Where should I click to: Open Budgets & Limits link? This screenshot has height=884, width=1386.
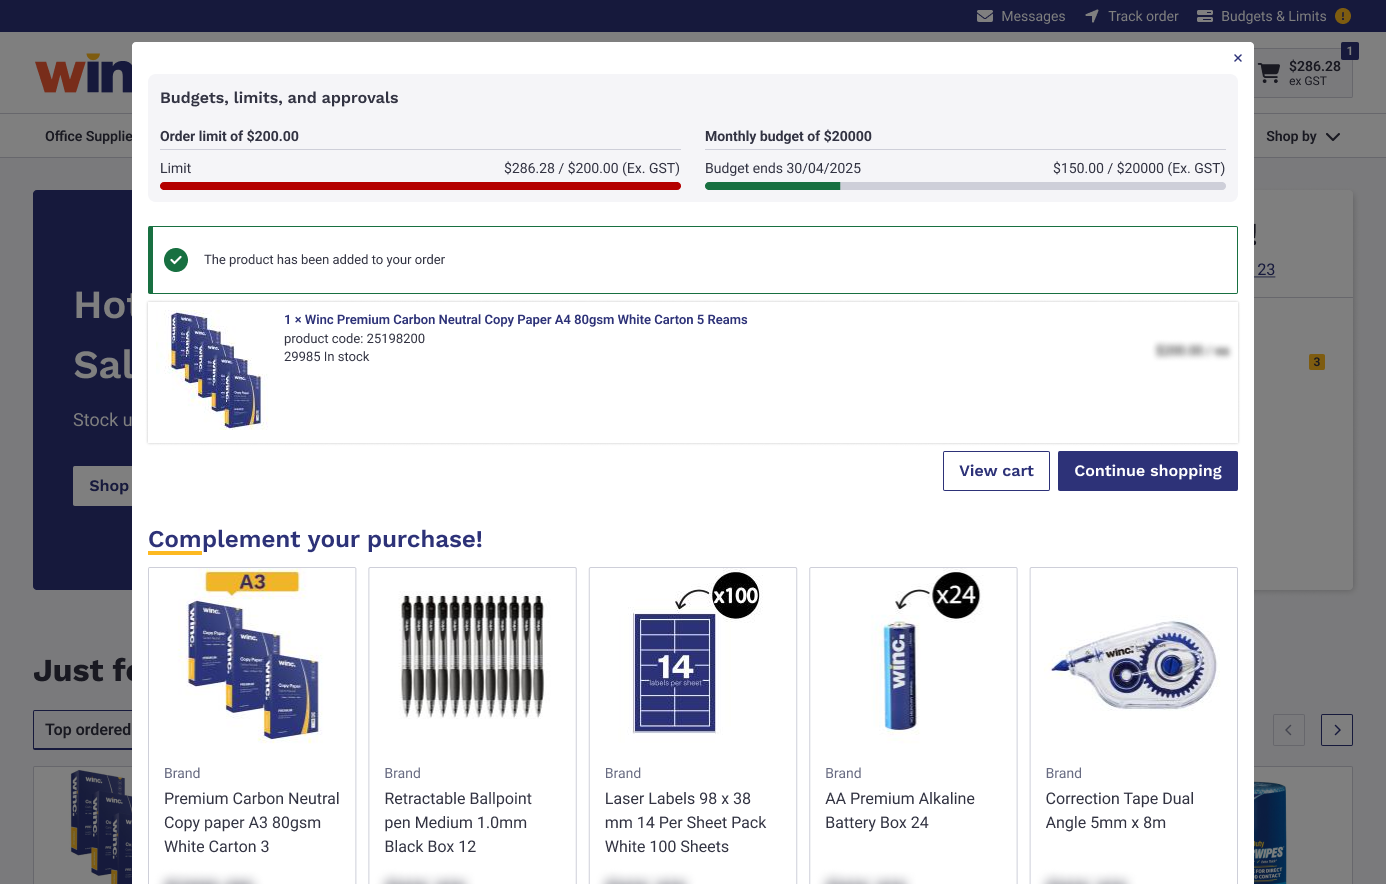[1273, 16]
